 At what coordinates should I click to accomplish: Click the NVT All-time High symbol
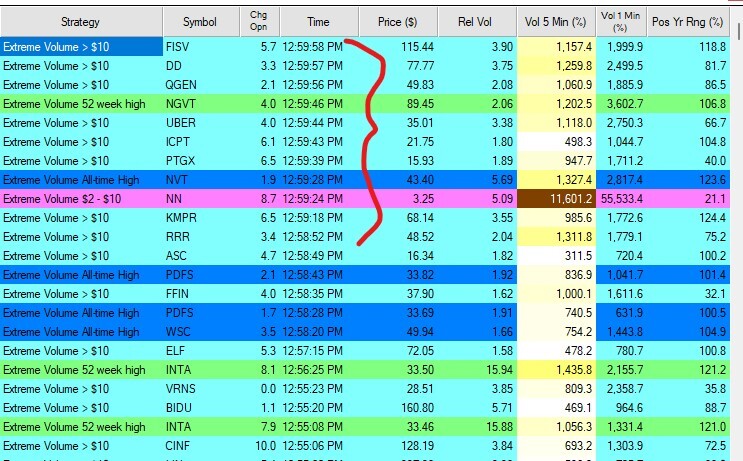[177, 180]
